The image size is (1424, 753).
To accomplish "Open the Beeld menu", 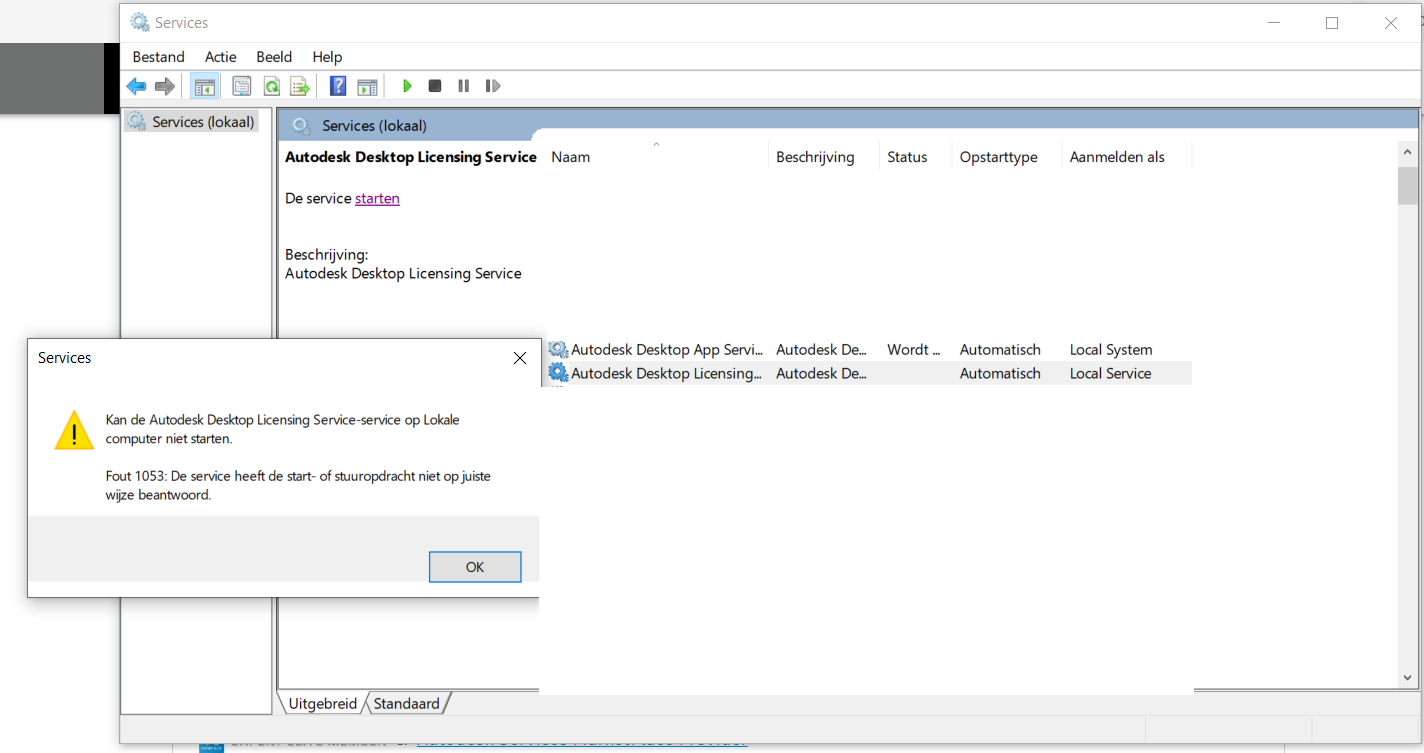I will (x=274, y=57).
